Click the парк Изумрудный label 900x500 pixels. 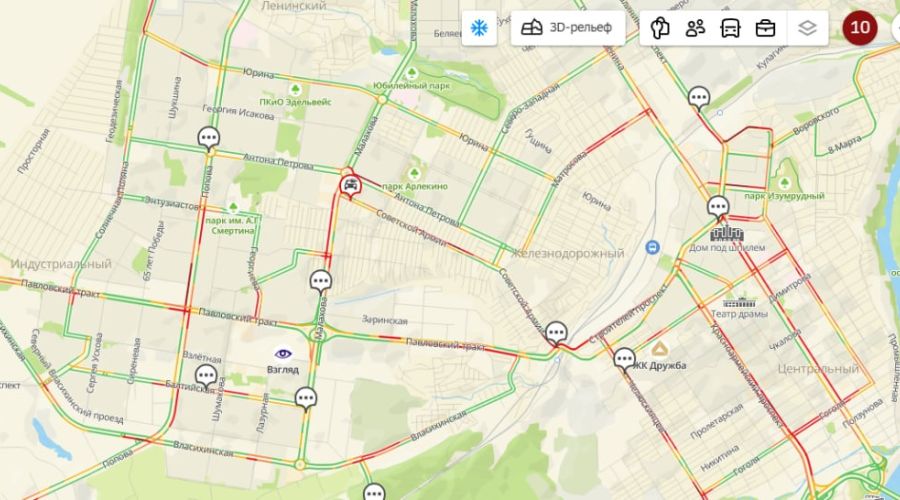pyautogui.click(x=784, y=196)
